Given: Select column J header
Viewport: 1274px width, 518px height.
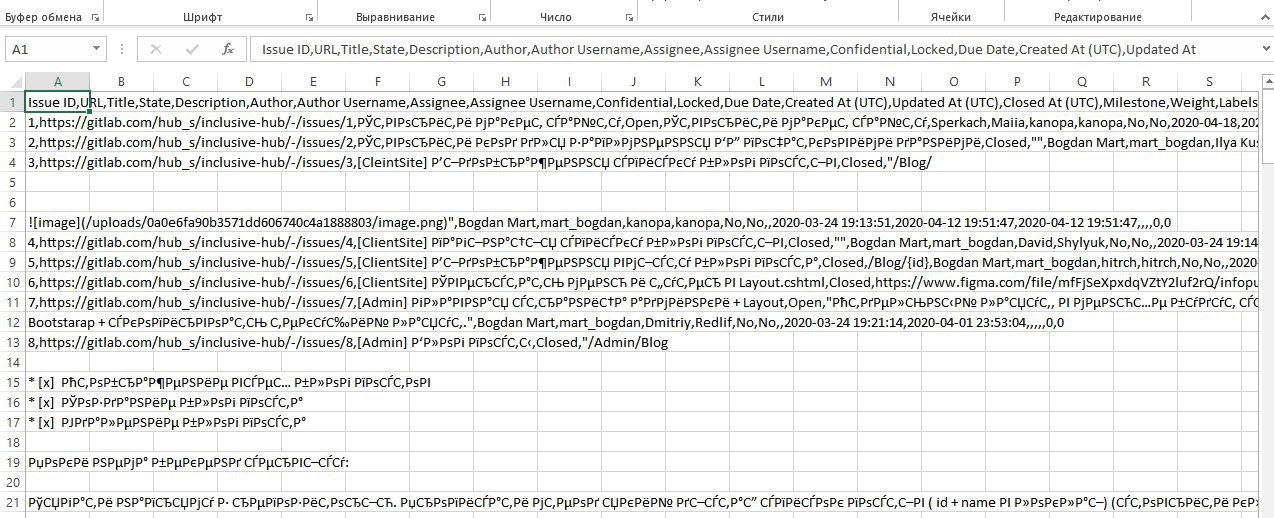Looking at the screenshot, I should click(633, 82).
